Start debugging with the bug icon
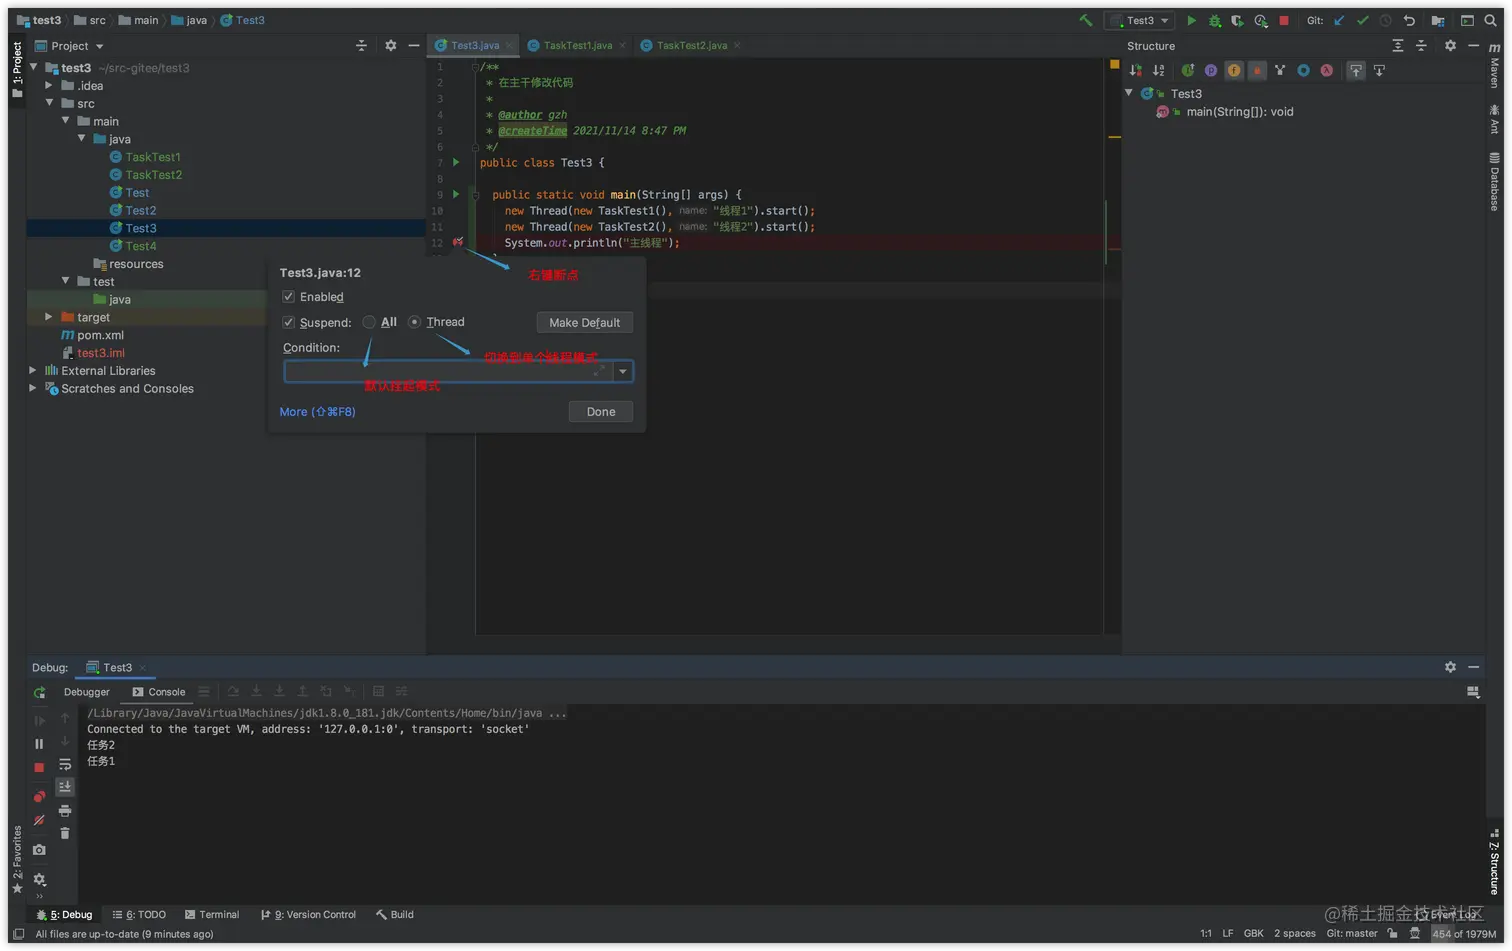The width and height of the screenshot is (1512, 951). tap(1215, 20)
